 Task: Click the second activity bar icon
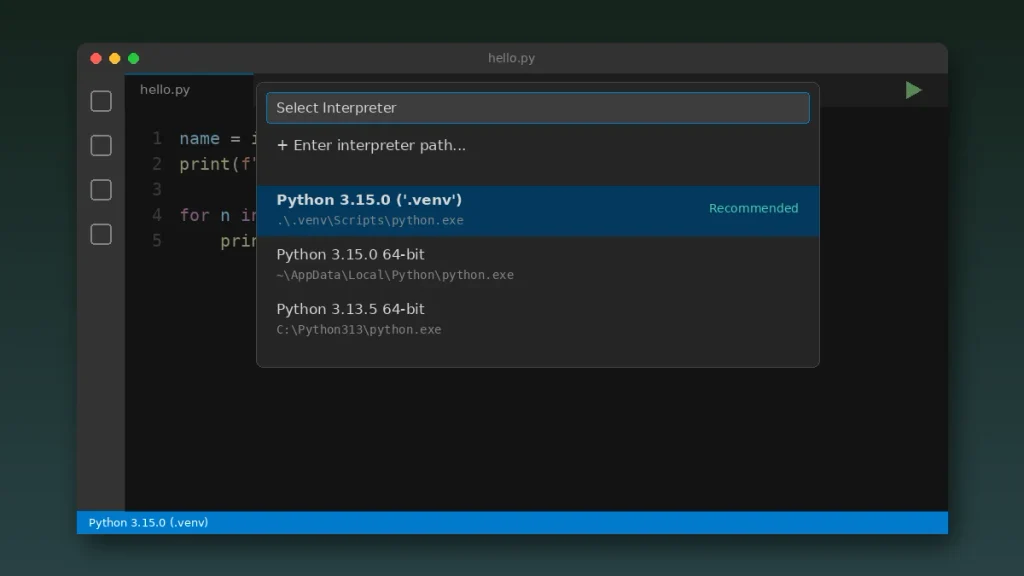tap(101, 146)
